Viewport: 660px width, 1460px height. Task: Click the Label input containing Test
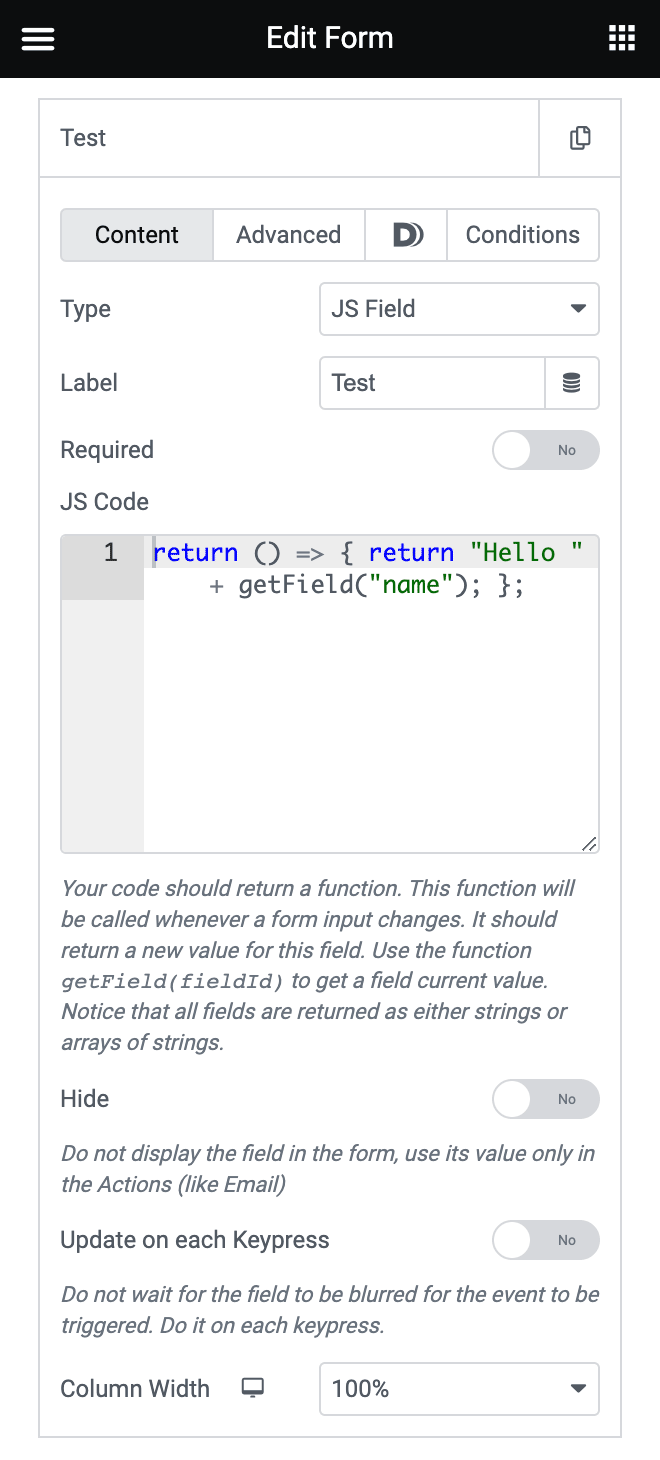tap(430, 383)
